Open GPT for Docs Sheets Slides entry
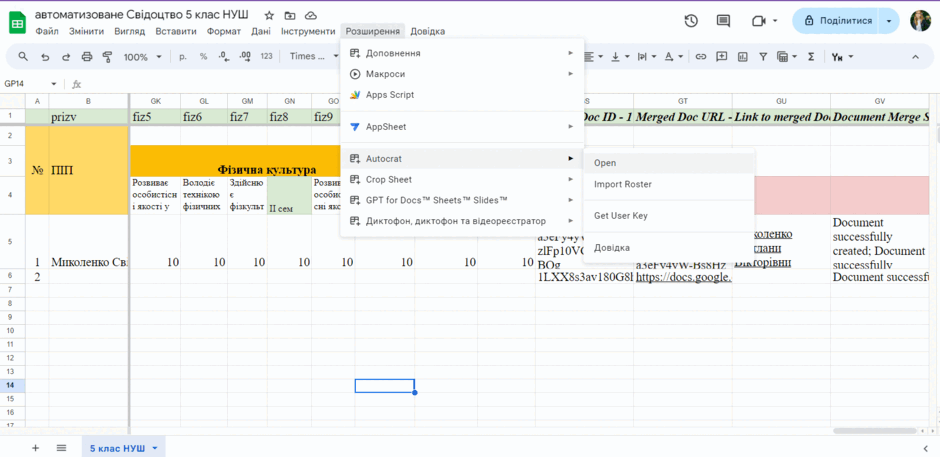 click(x=462, y=200)
